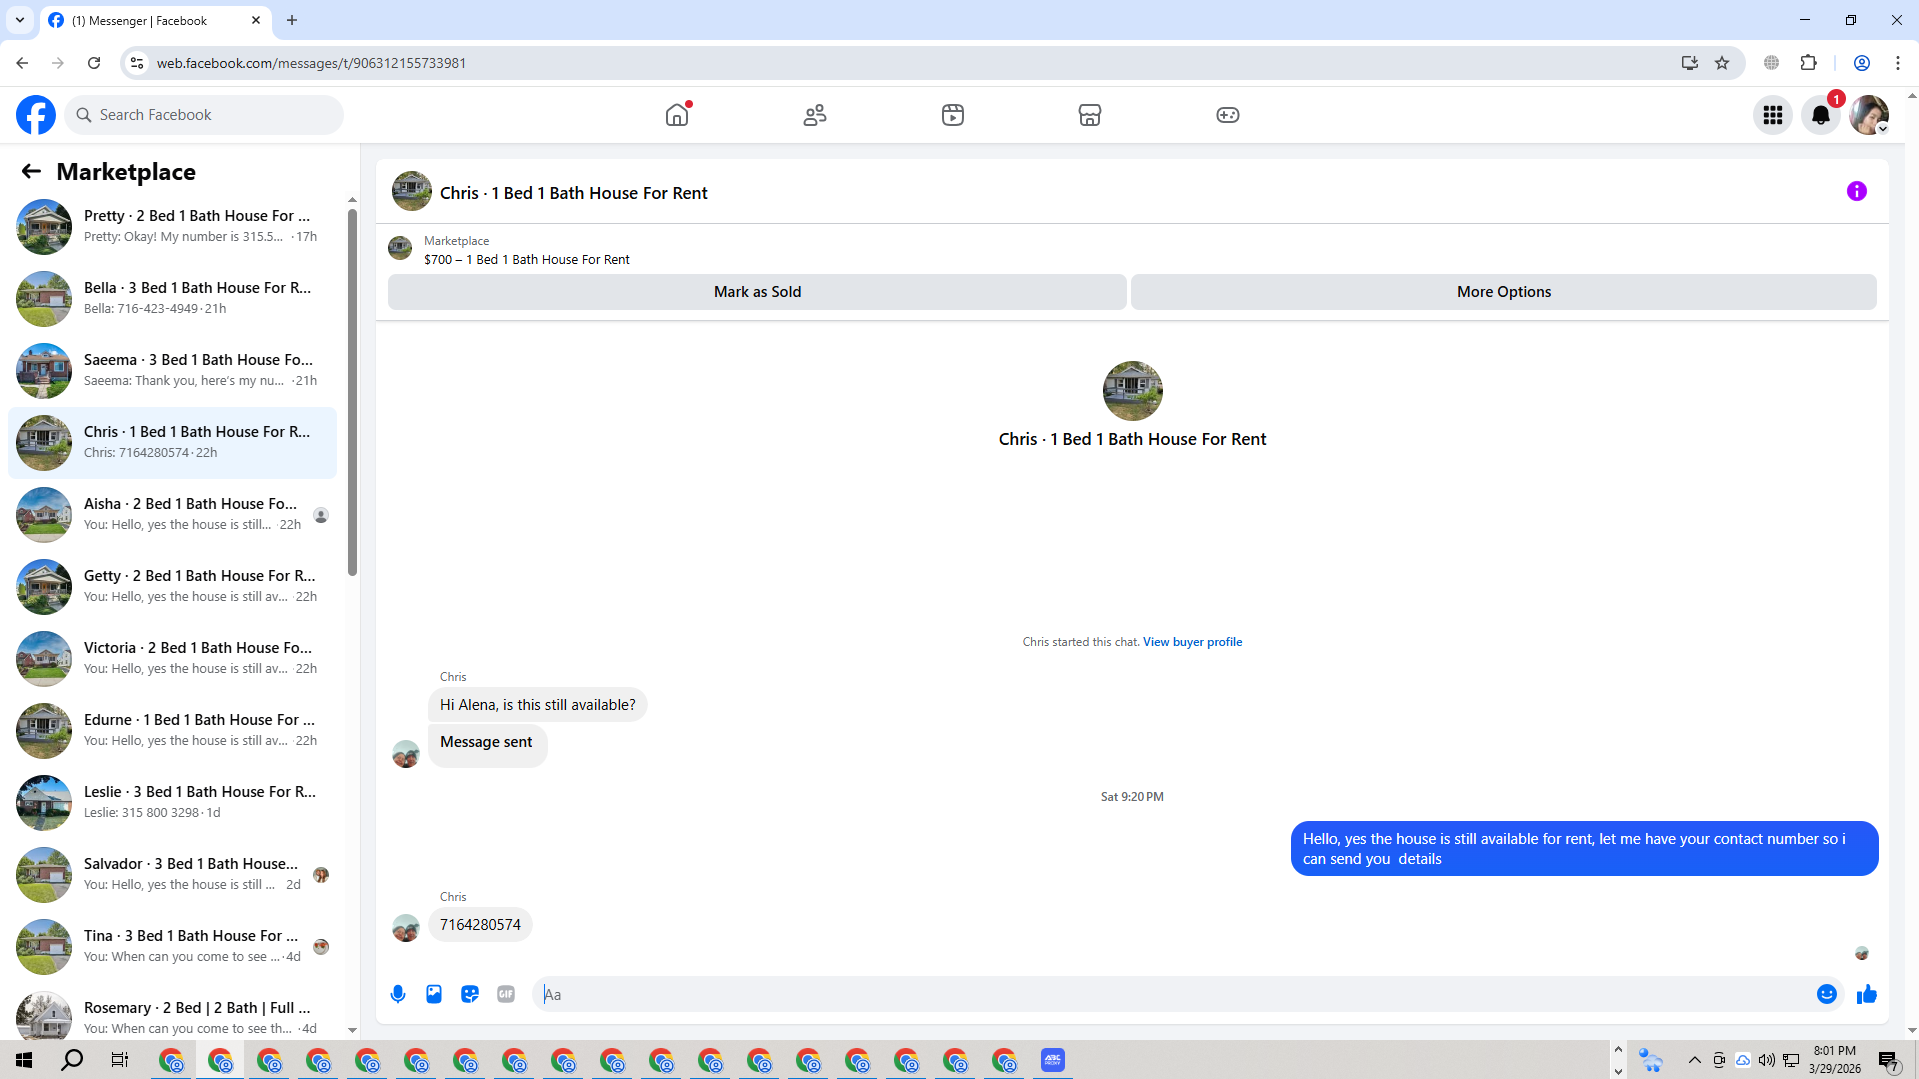Open the Reels video icon
The height and width of the screenshot is (1079, 1919).
click(x=953, y=115)
